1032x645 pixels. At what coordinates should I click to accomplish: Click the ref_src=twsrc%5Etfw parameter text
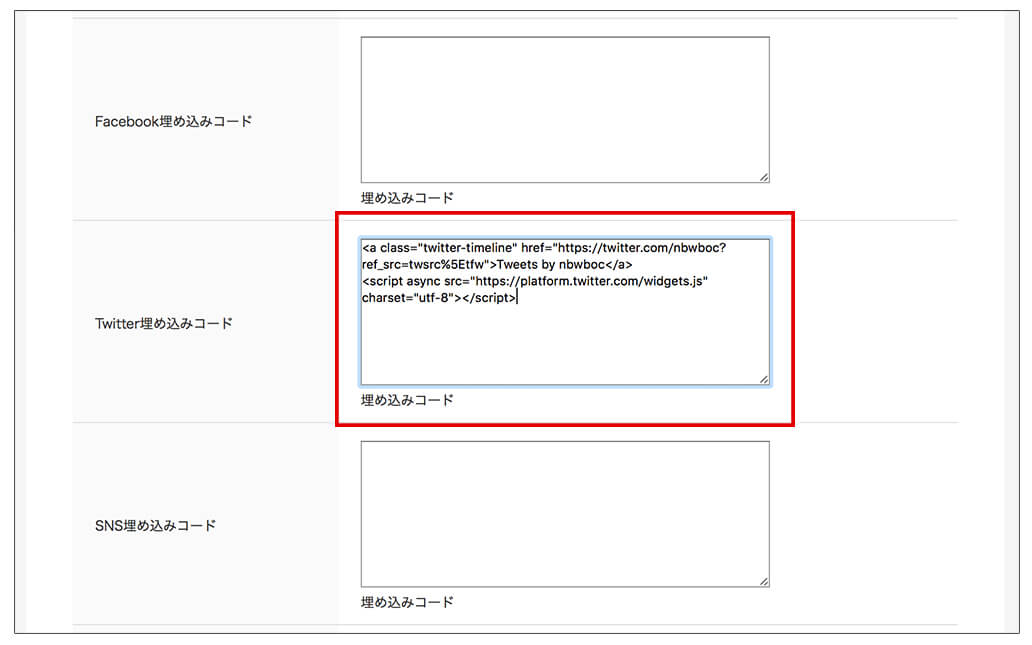(x=423, y=264)
